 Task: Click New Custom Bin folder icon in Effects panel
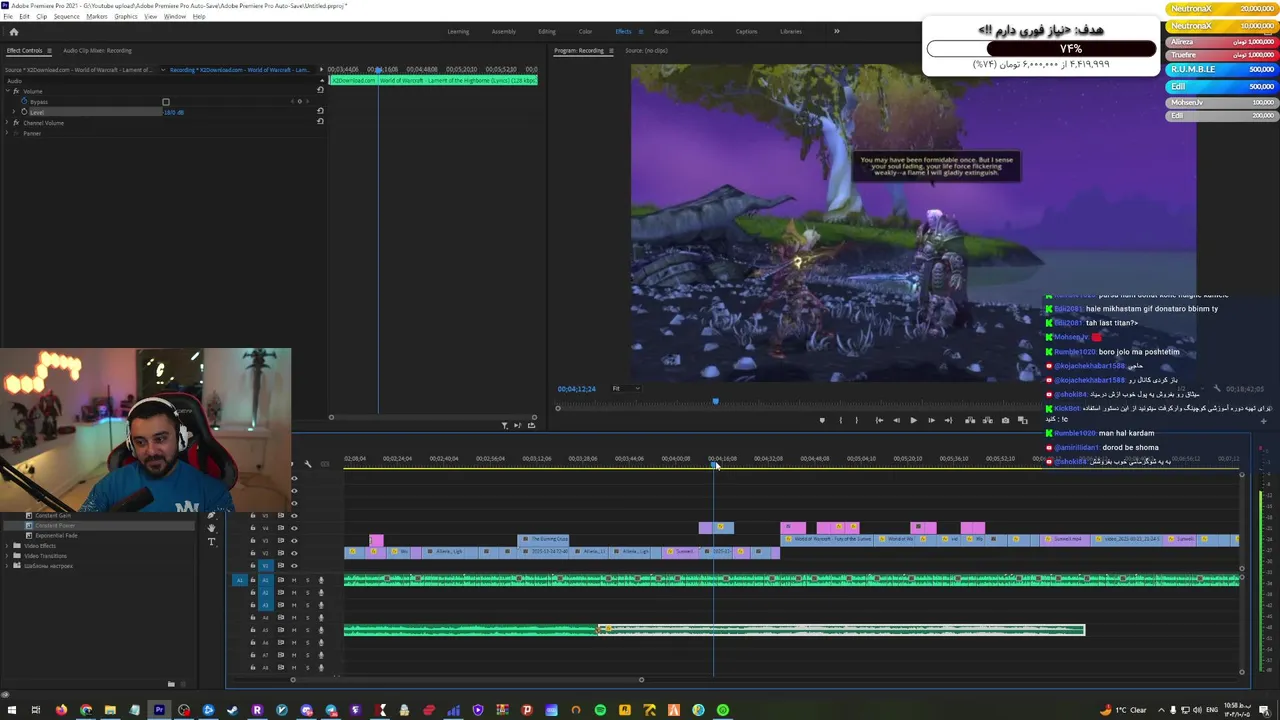pyautogui.click(x=171, y=684)
